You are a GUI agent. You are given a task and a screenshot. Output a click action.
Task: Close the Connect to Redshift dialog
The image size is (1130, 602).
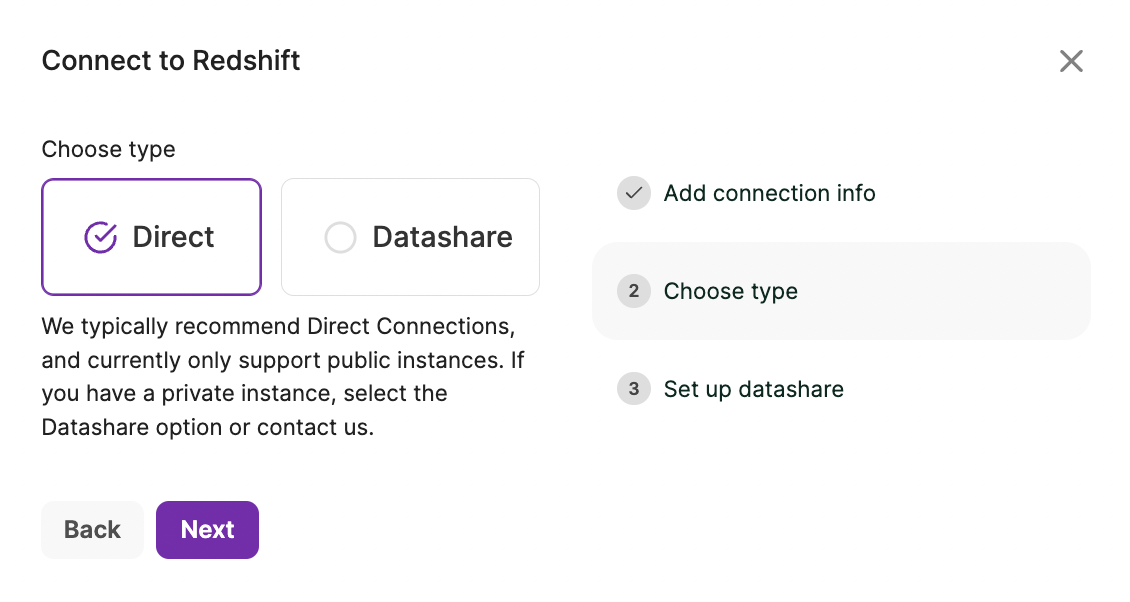point(1071,62)
